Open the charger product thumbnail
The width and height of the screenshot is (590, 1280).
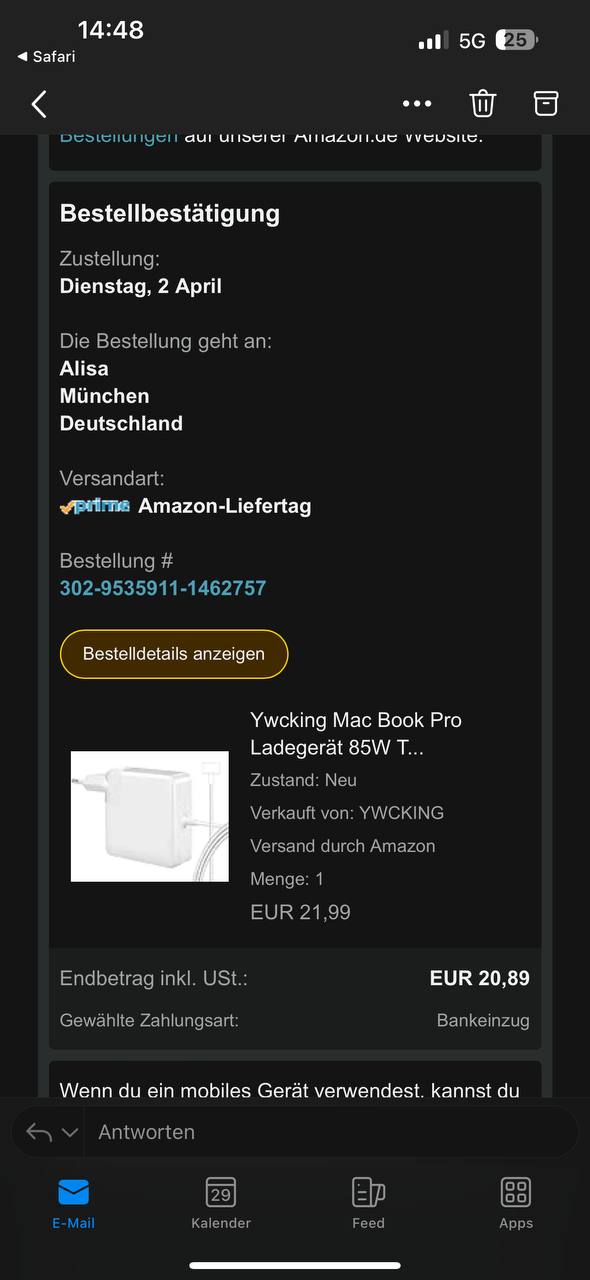150,816
